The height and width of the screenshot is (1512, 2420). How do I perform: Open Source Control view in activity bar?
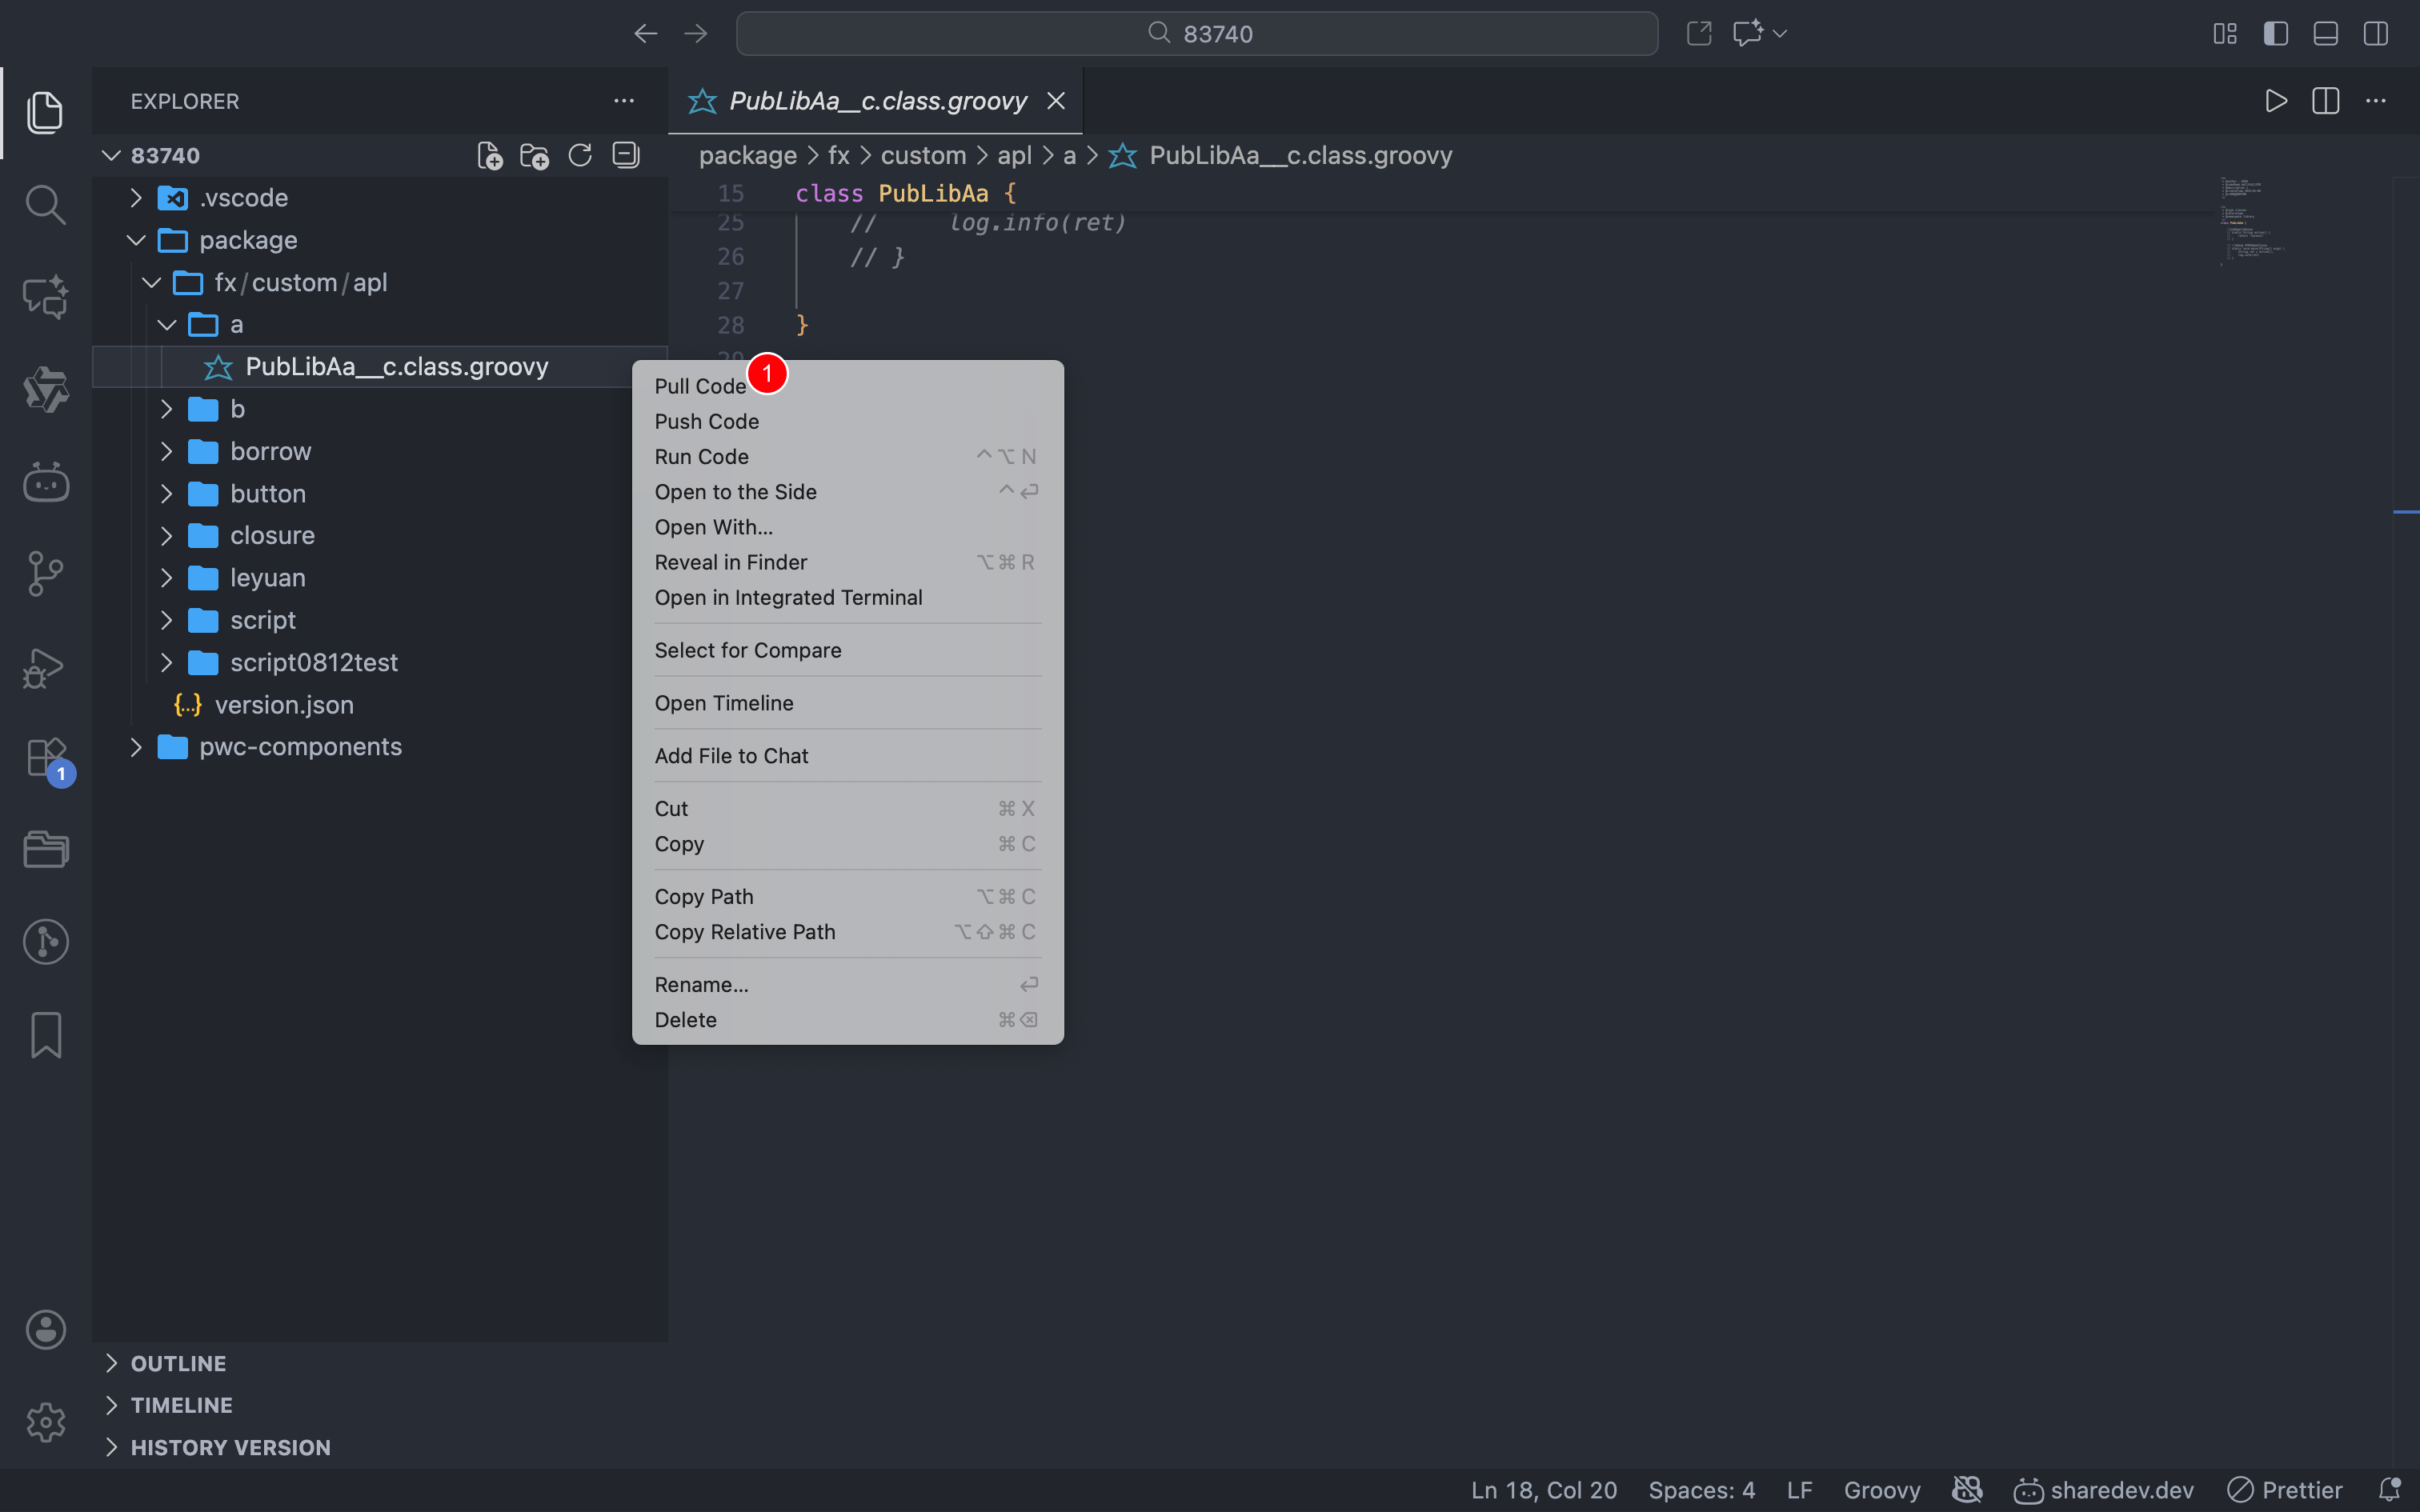(x=45, y=574)
